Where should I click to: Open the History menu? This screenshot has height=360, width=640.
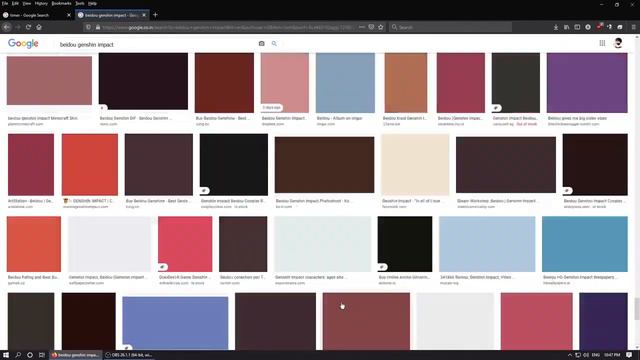(41, 3)
